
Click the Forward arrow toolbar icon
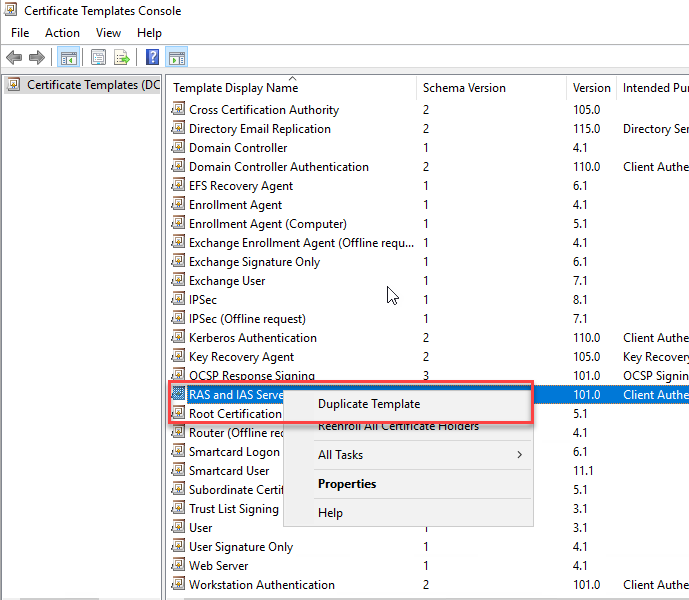pos(37,57)
